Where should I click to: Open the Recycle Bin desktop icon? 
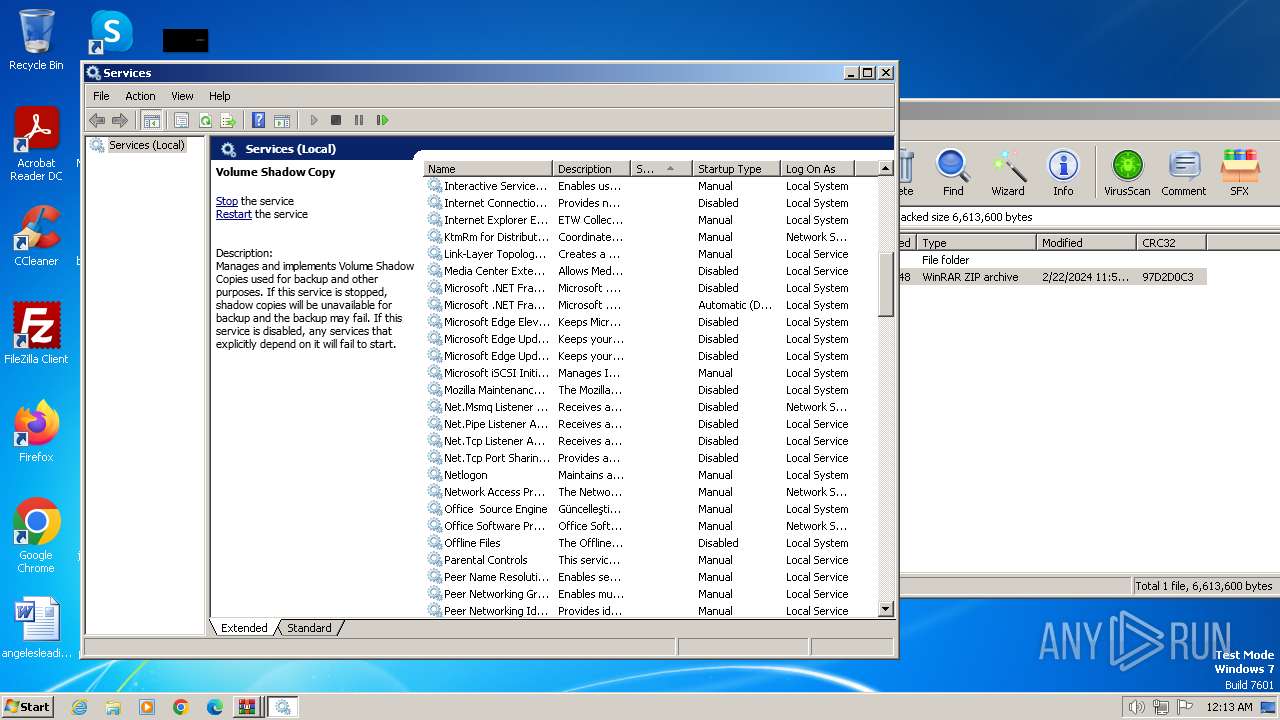pos(36,40)
